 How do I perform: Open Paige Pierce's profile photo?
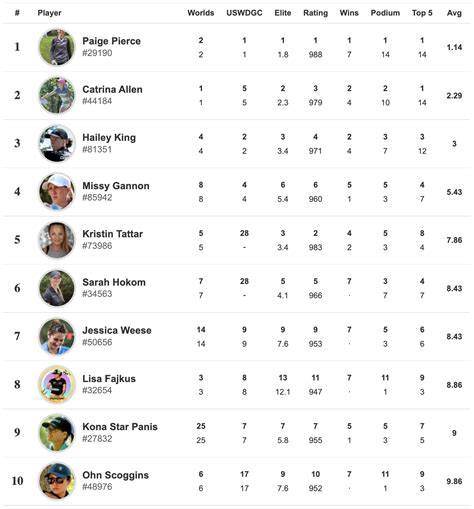point(57,47)
